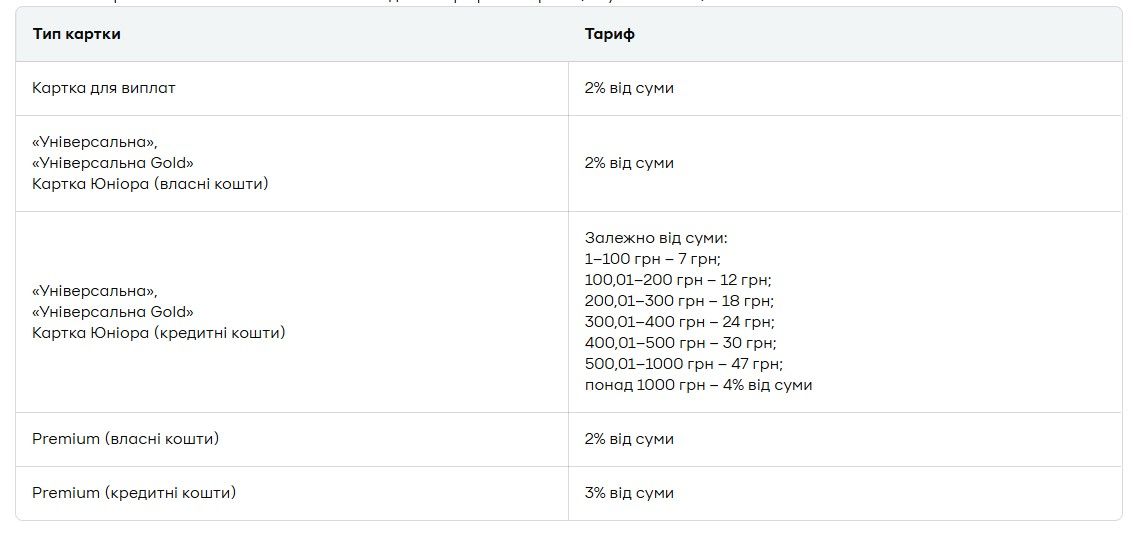Select the "100,01–200 грн – 12 грн" line
The image size is (1133, 536).
(x=677, y=280)
